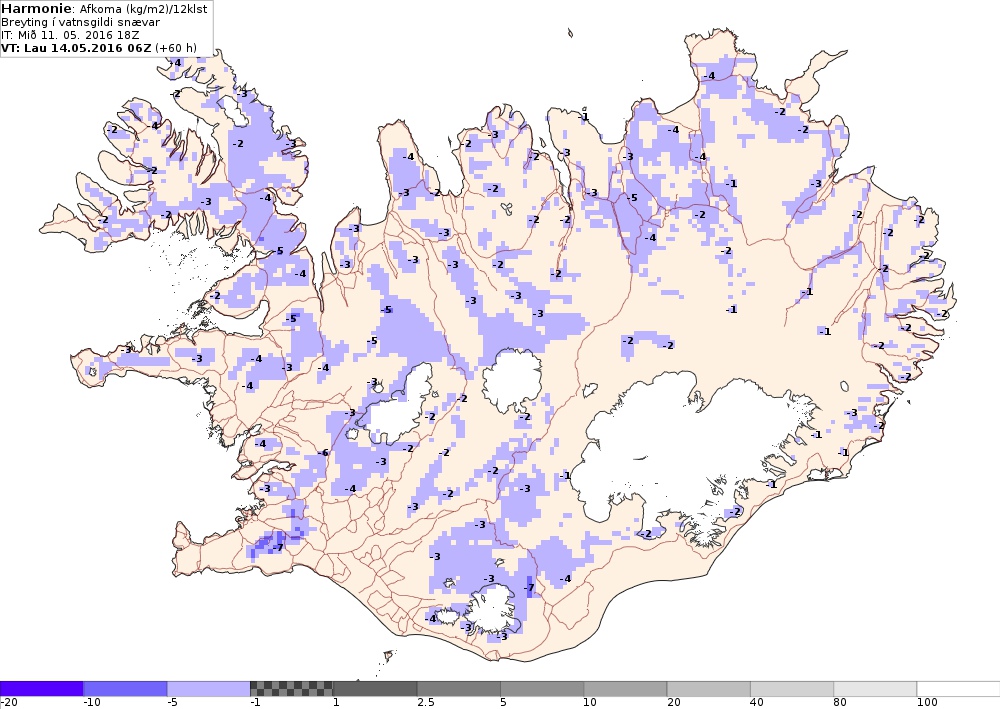Viewport: 1000px width, 709px height.
Task: Click the '100' legend scale label
Action: click(927, 703)
